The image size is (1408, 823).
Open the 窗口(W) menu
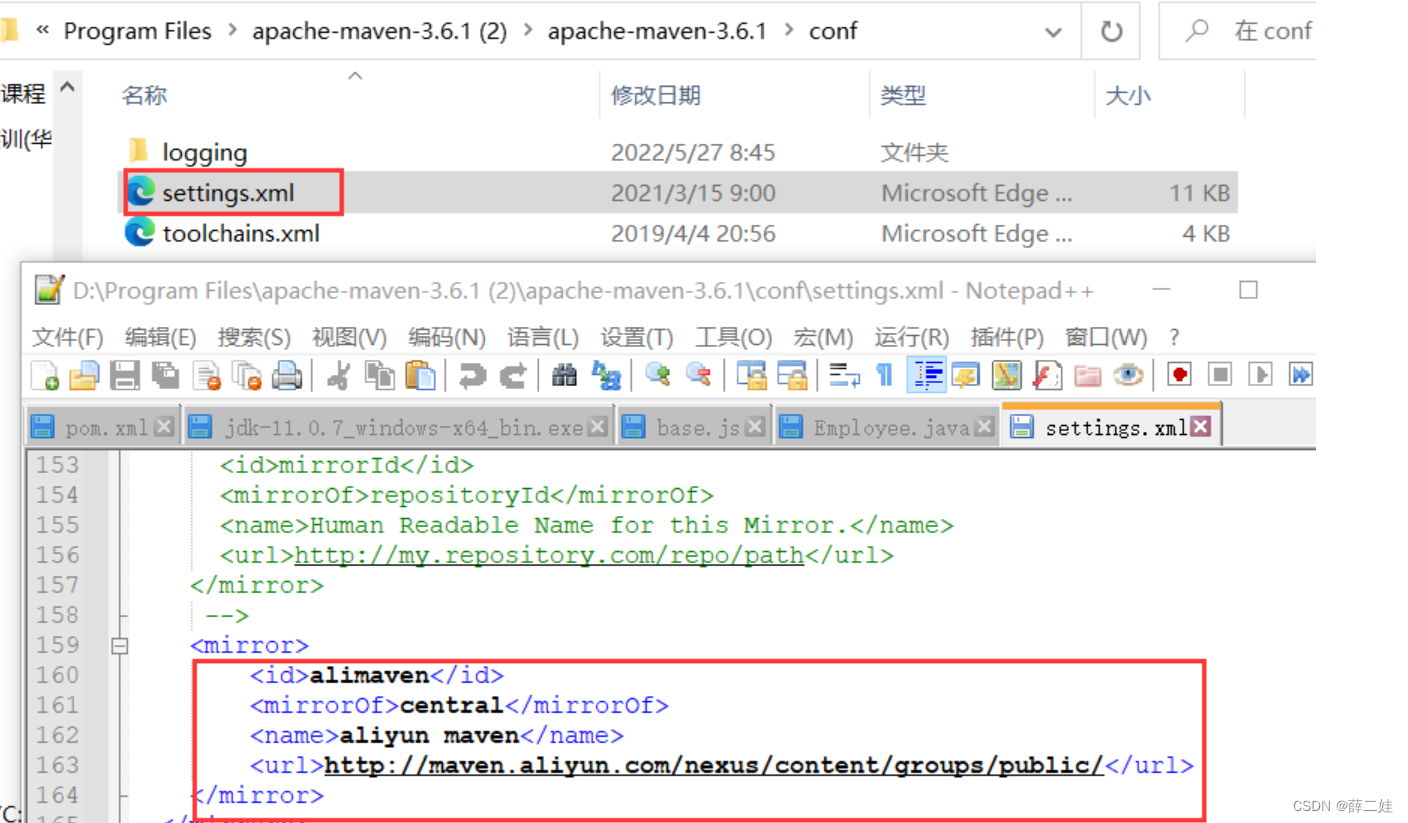tap(1106, 337)
